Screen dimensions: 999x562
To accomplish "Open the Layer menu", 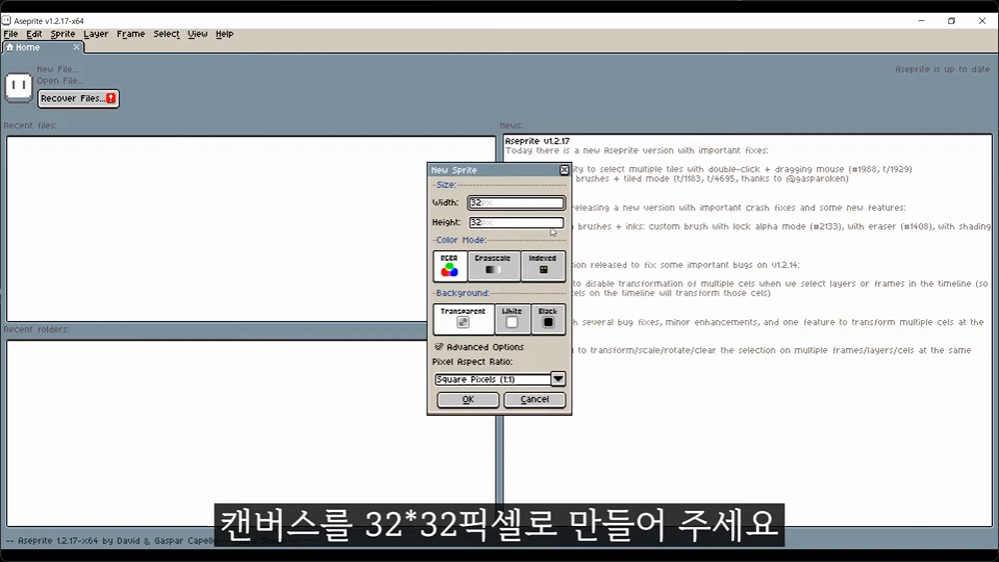I will [96, 34].
